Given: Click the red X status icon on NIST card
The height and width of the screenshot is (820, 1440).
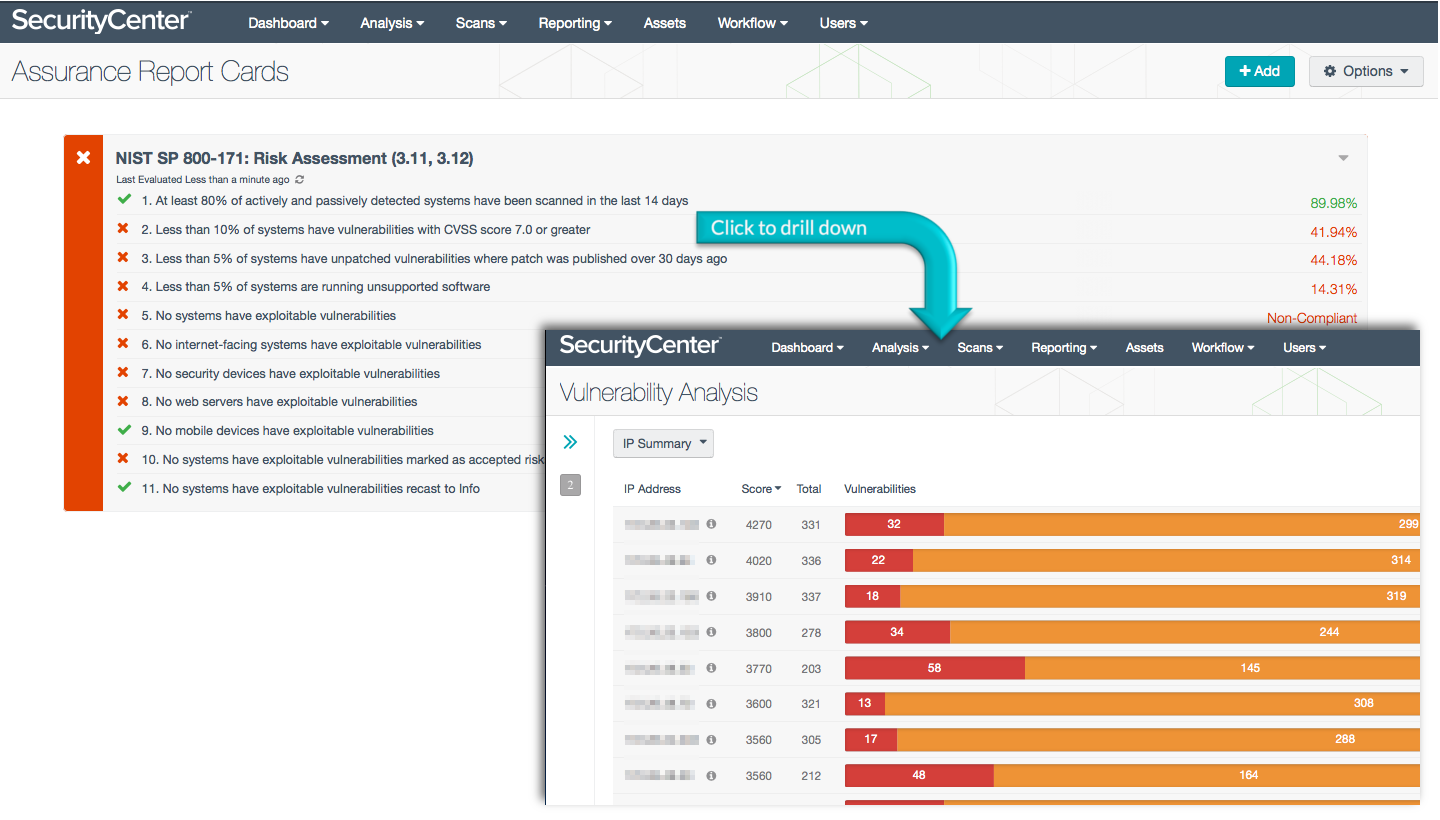Looking at the screenshot, I should click(x=84, y=158).
